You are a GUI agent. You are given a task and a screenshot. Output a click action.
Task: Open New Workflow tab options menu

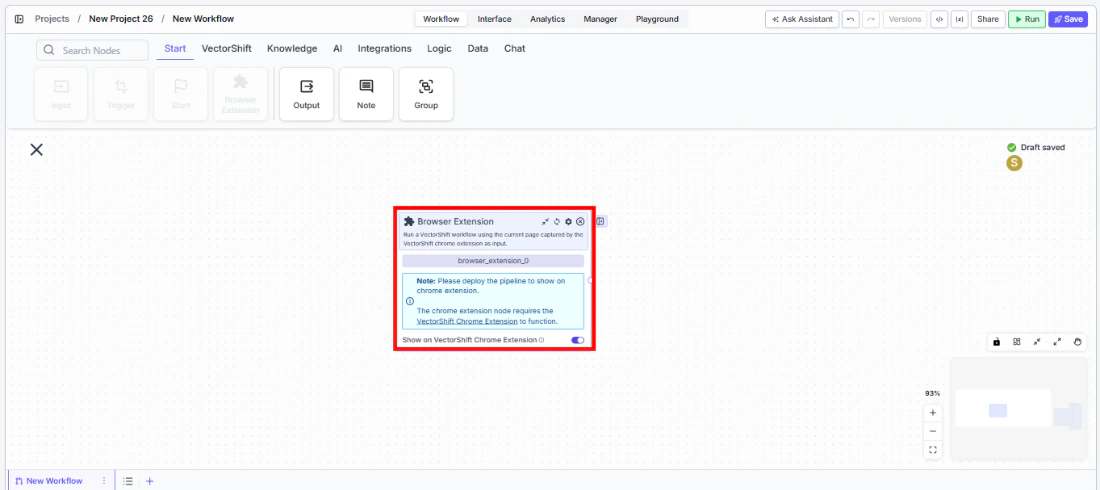104,481
